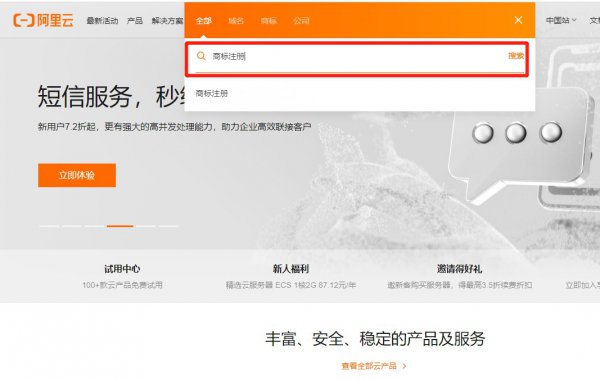Select the 域名 search tab
This screenshot has width=600, height=380.
(236, 21)
